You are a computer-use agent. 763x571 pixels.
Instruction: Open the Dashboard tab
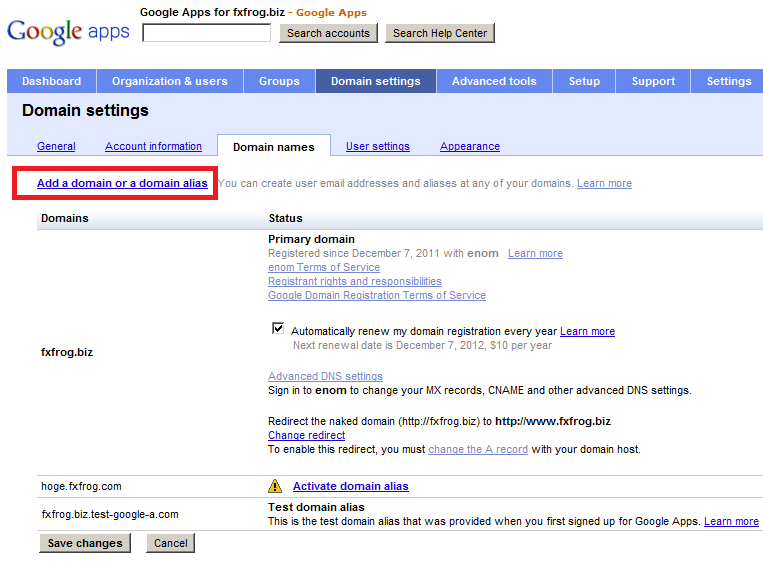51,81
